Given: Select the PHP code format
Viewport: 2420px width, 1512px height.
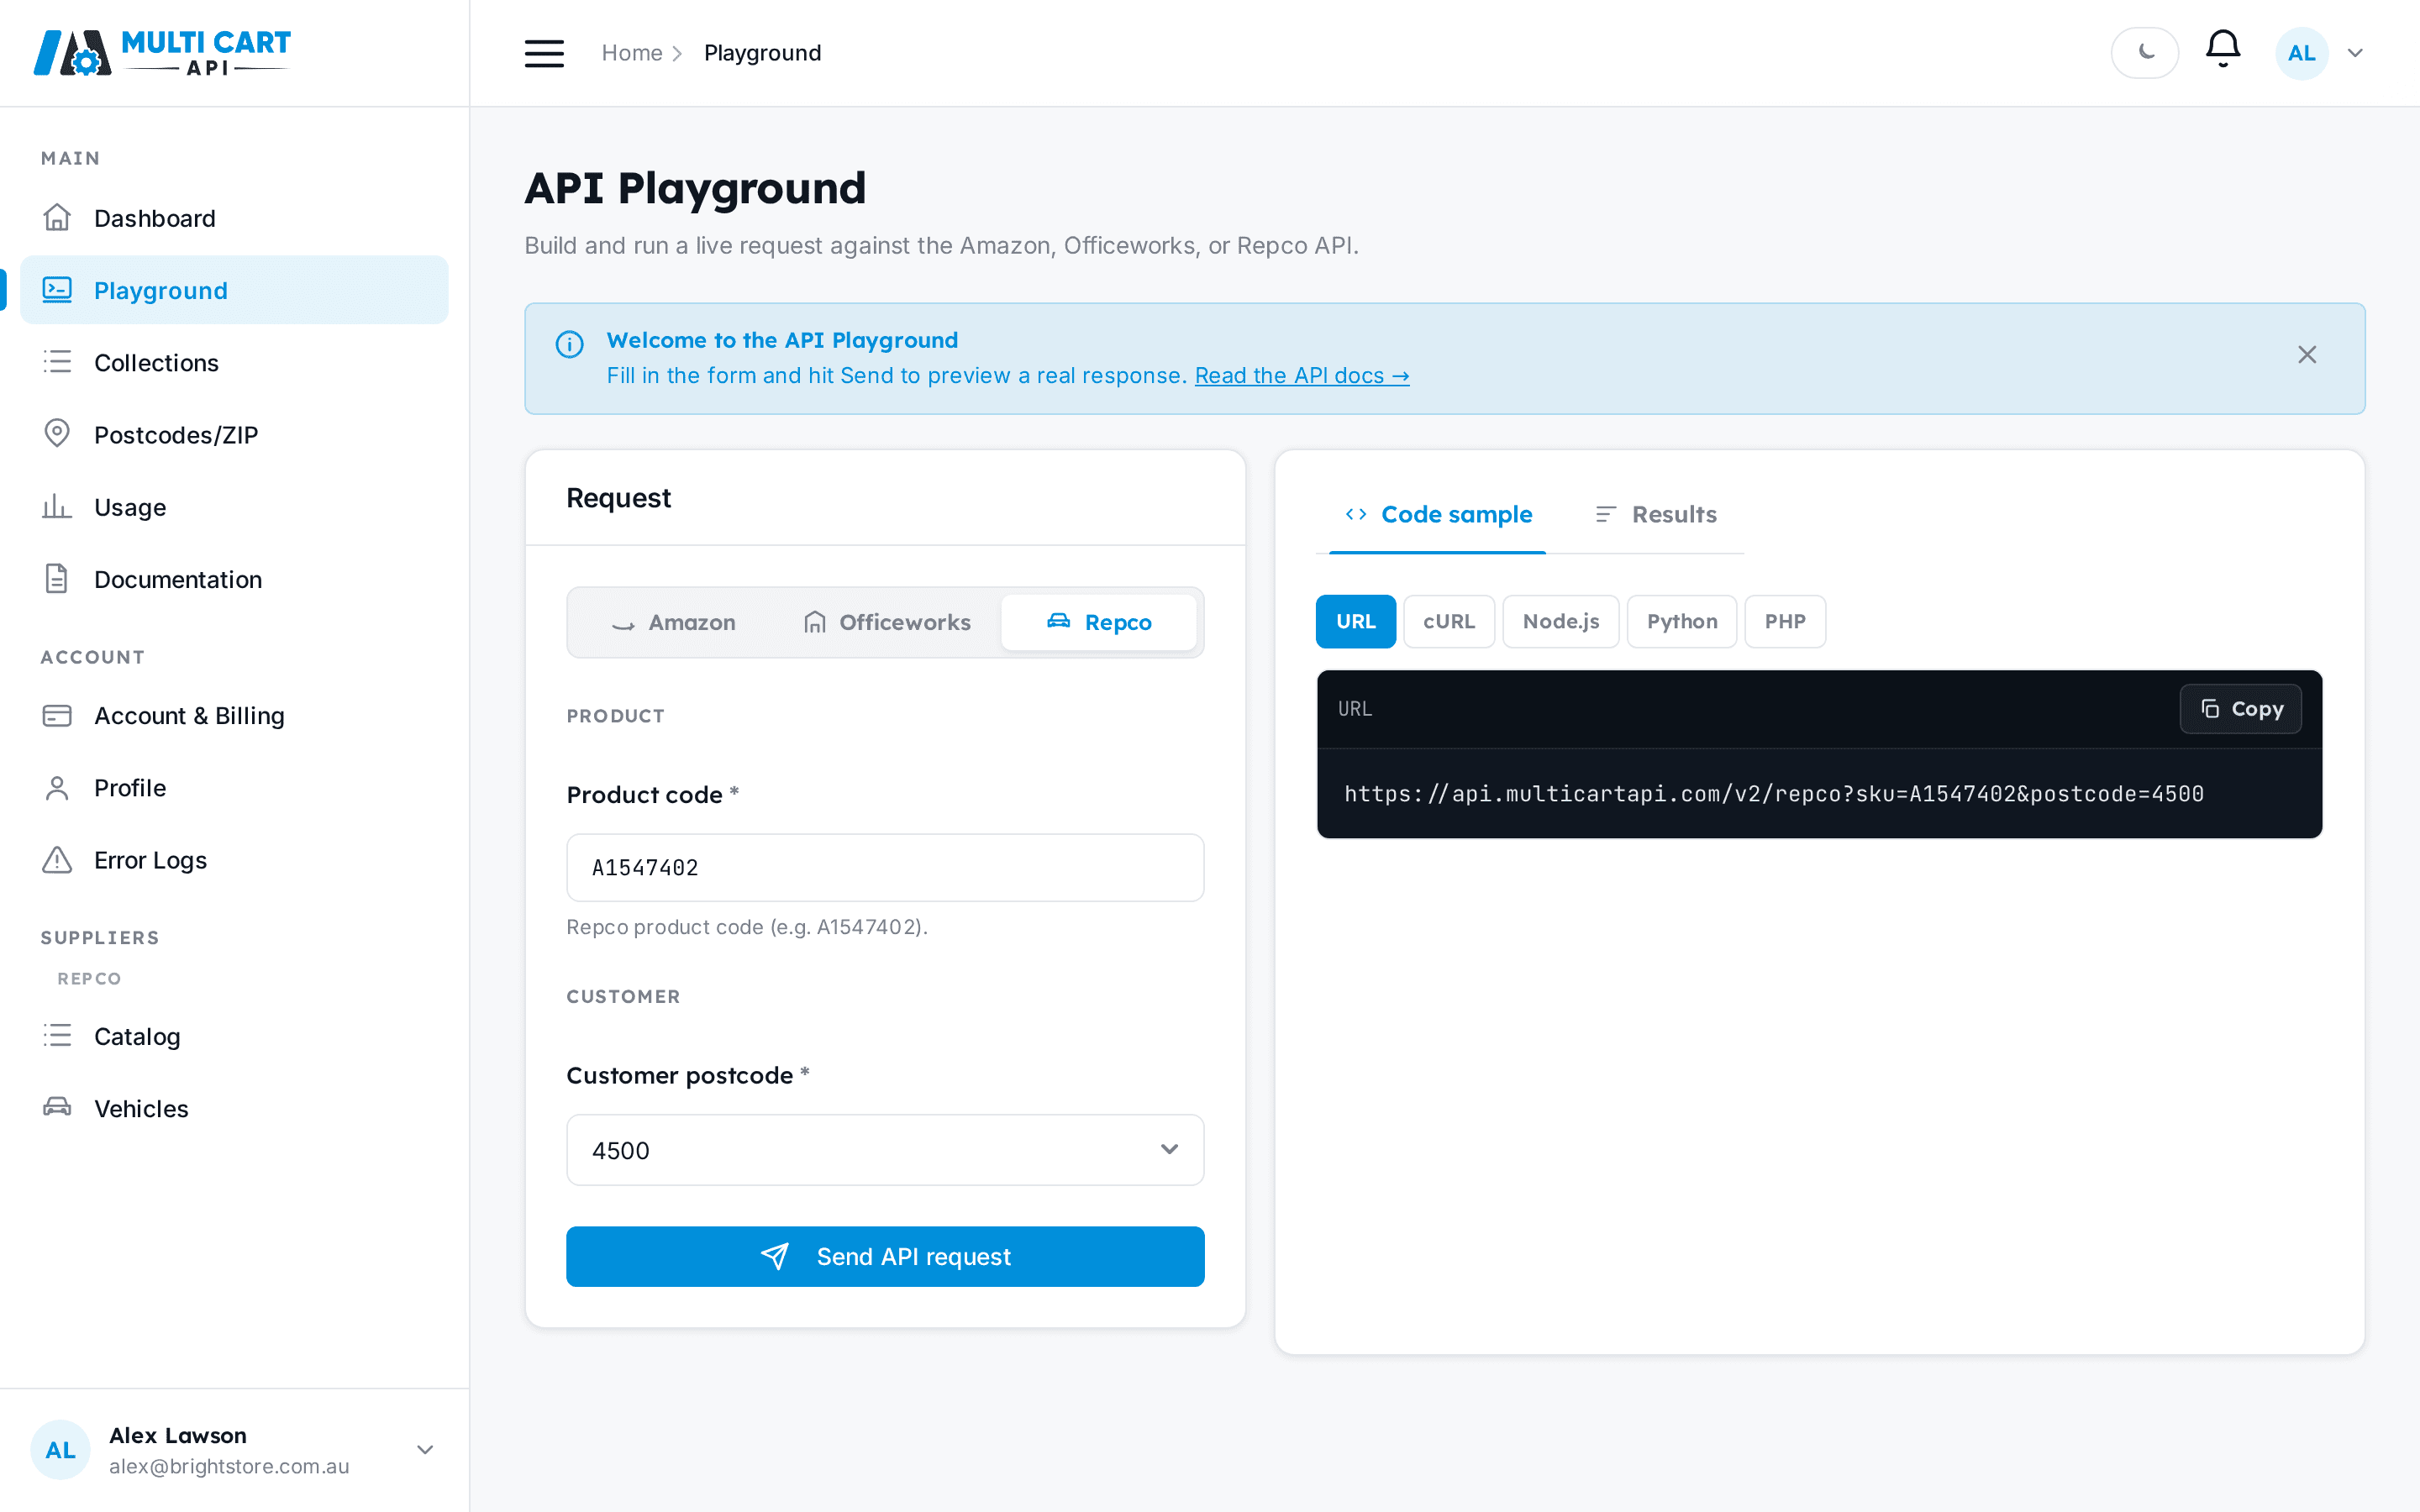Looking at the screenshot, I should point(1785,621).
